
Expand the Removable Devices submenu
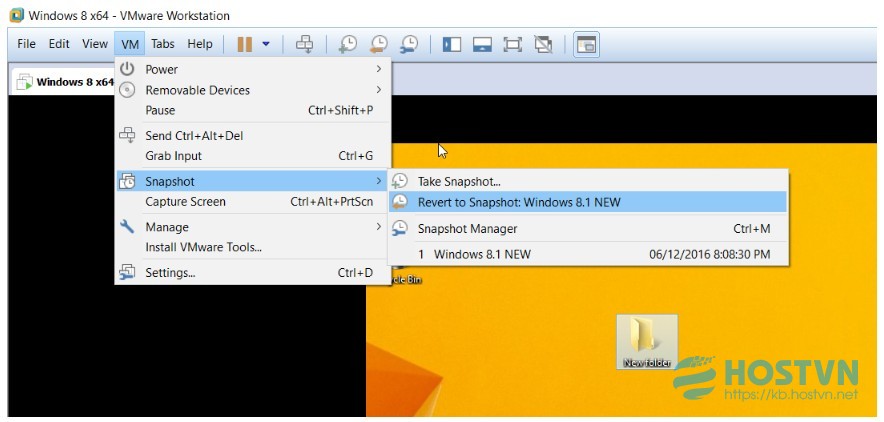click(x=253, y=90)
